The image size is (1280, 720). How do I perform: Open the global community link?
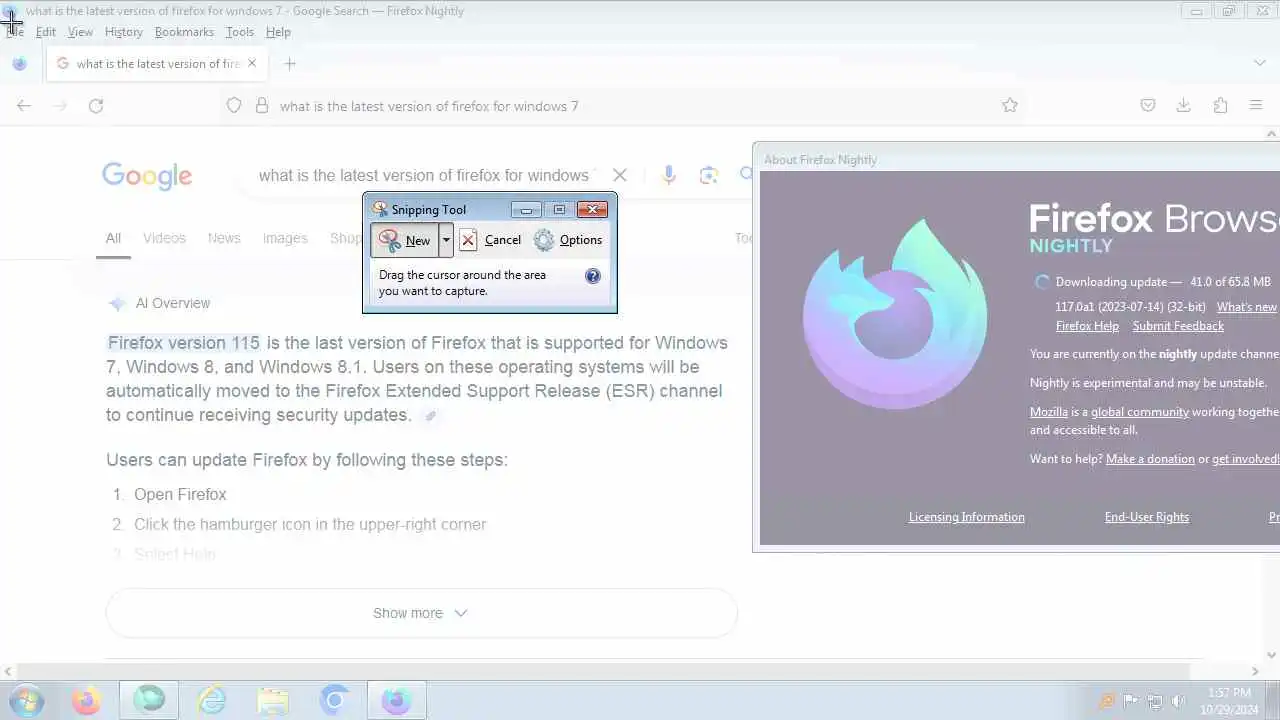[1140, 412]
